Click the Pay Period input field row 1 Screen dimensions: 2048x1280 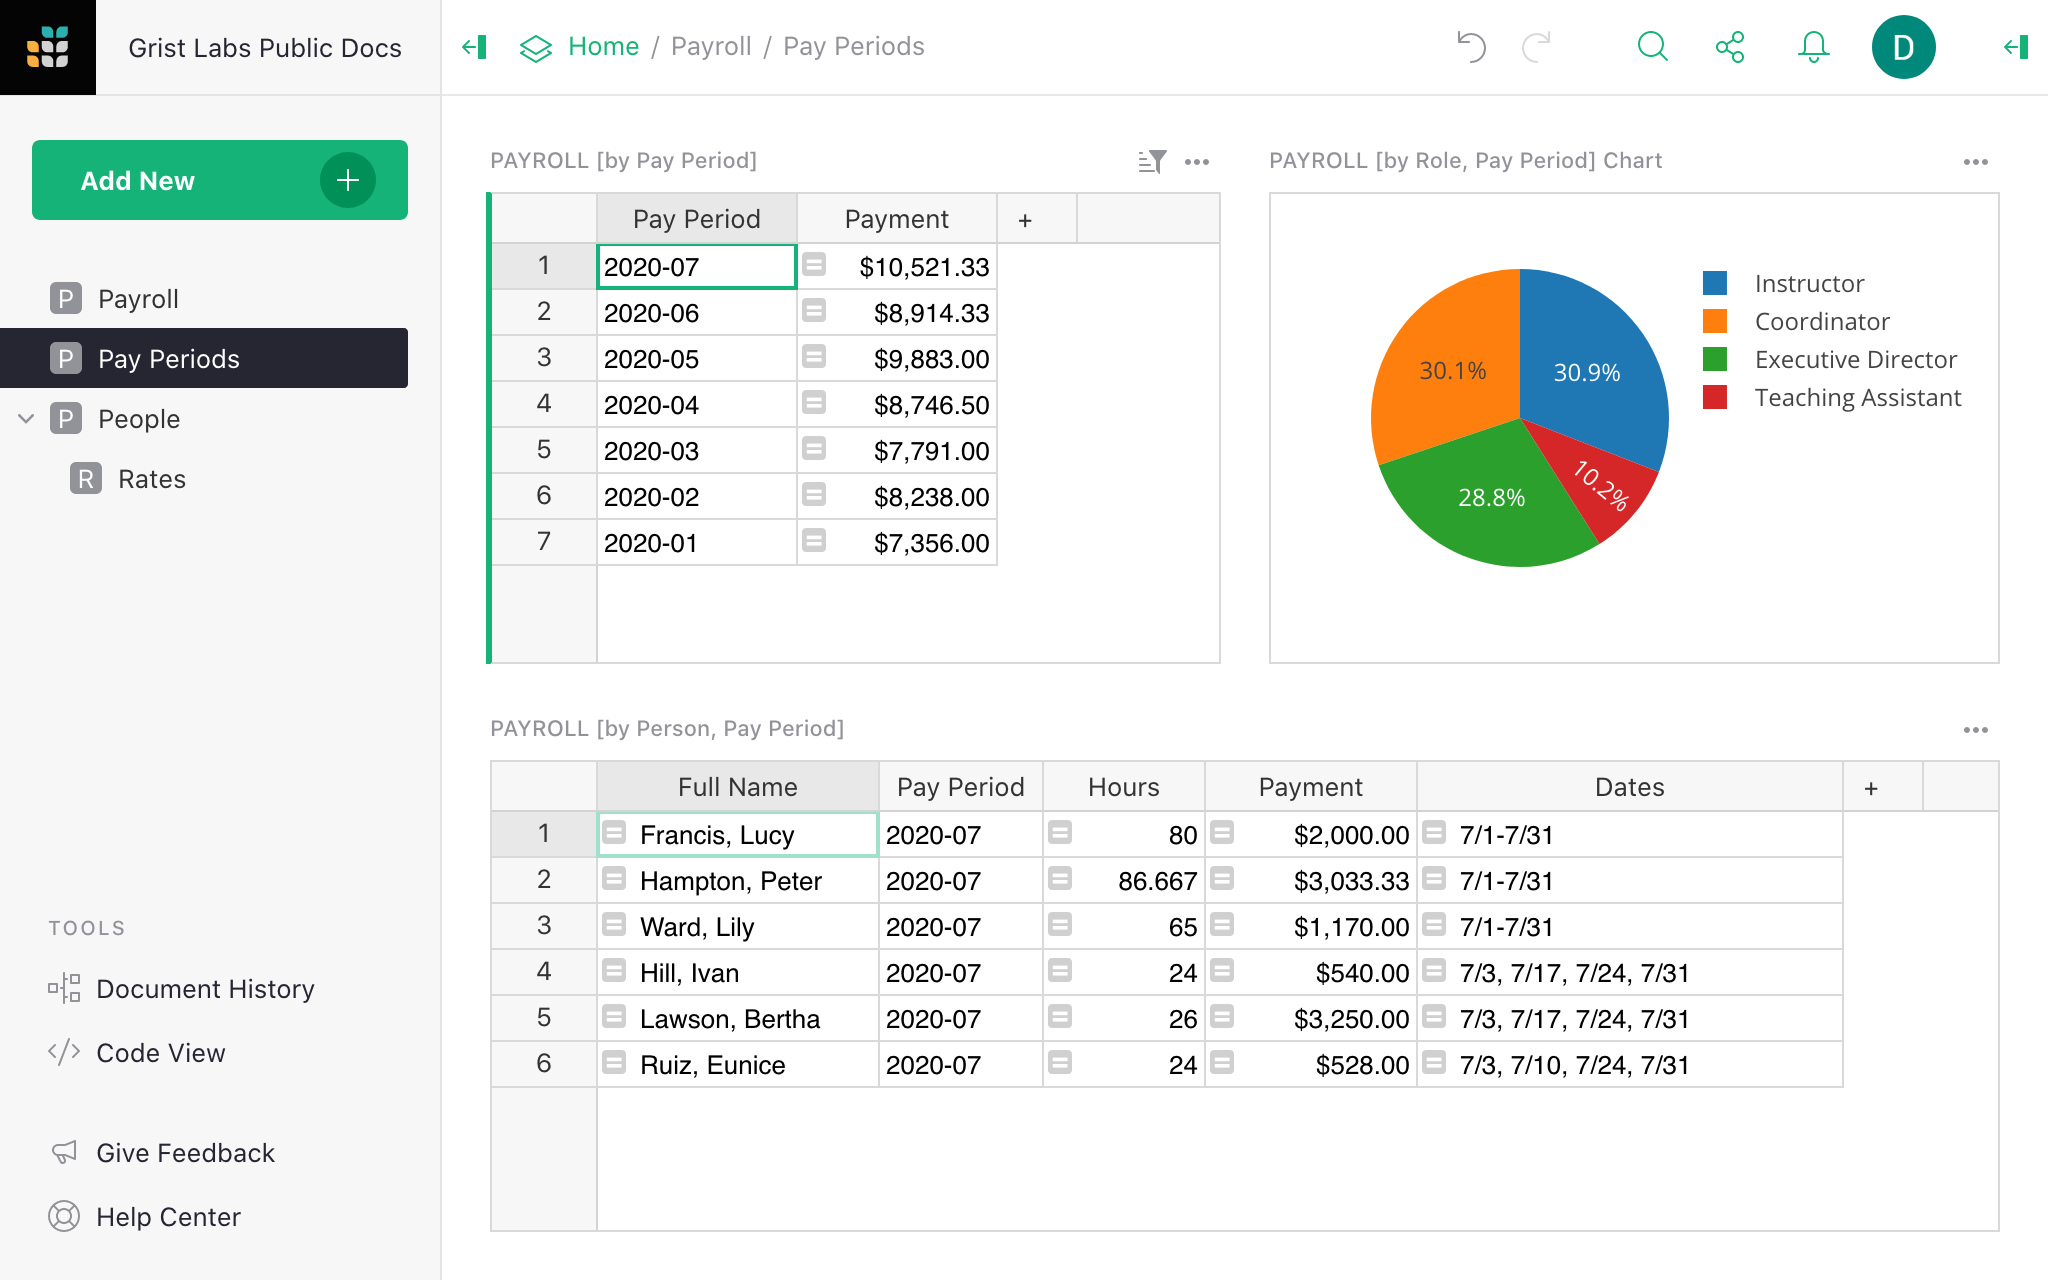click(x=692, y=265)
